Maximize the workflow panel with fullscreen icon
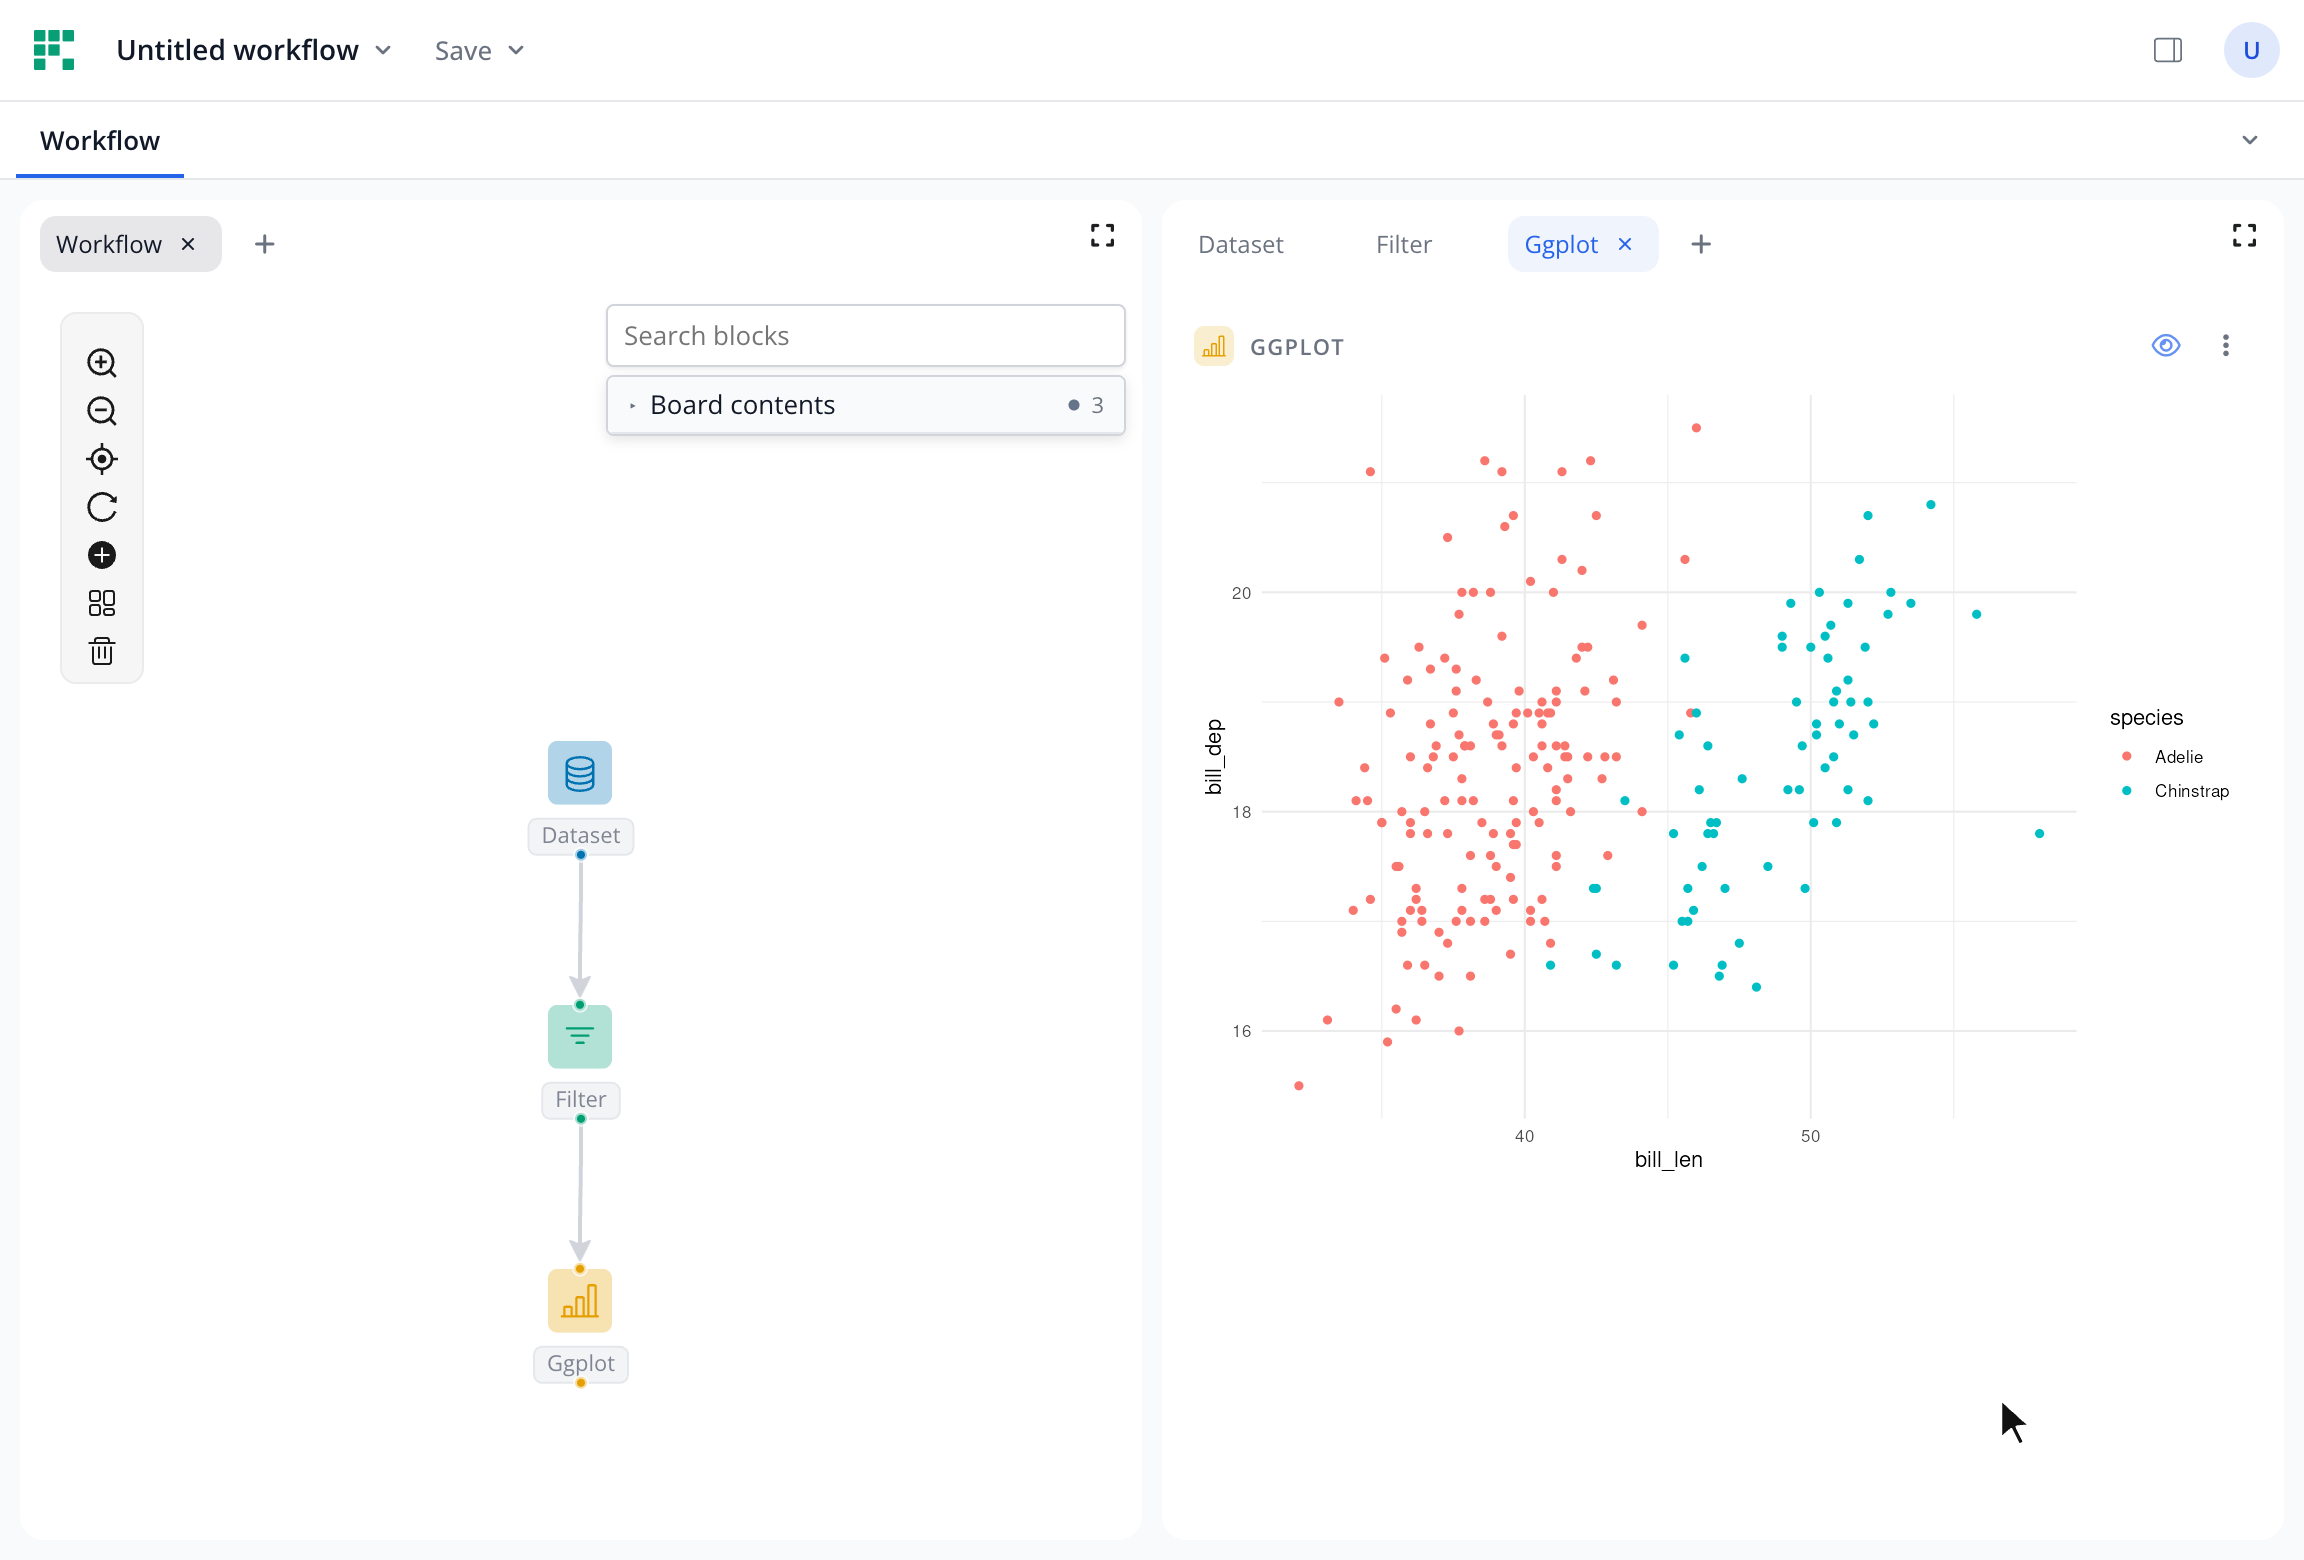2304x1560 pixels. 1102,236
